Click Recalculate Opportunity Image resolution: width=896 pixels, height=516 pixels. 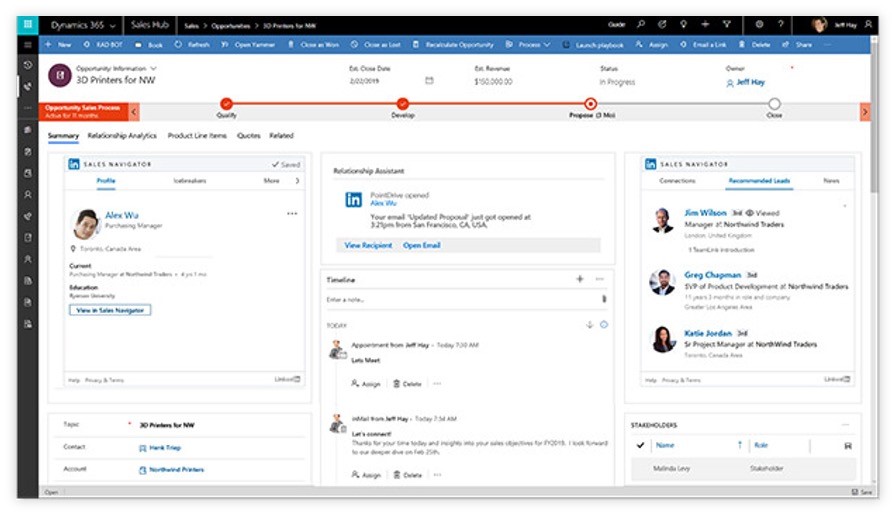point(453,45)
